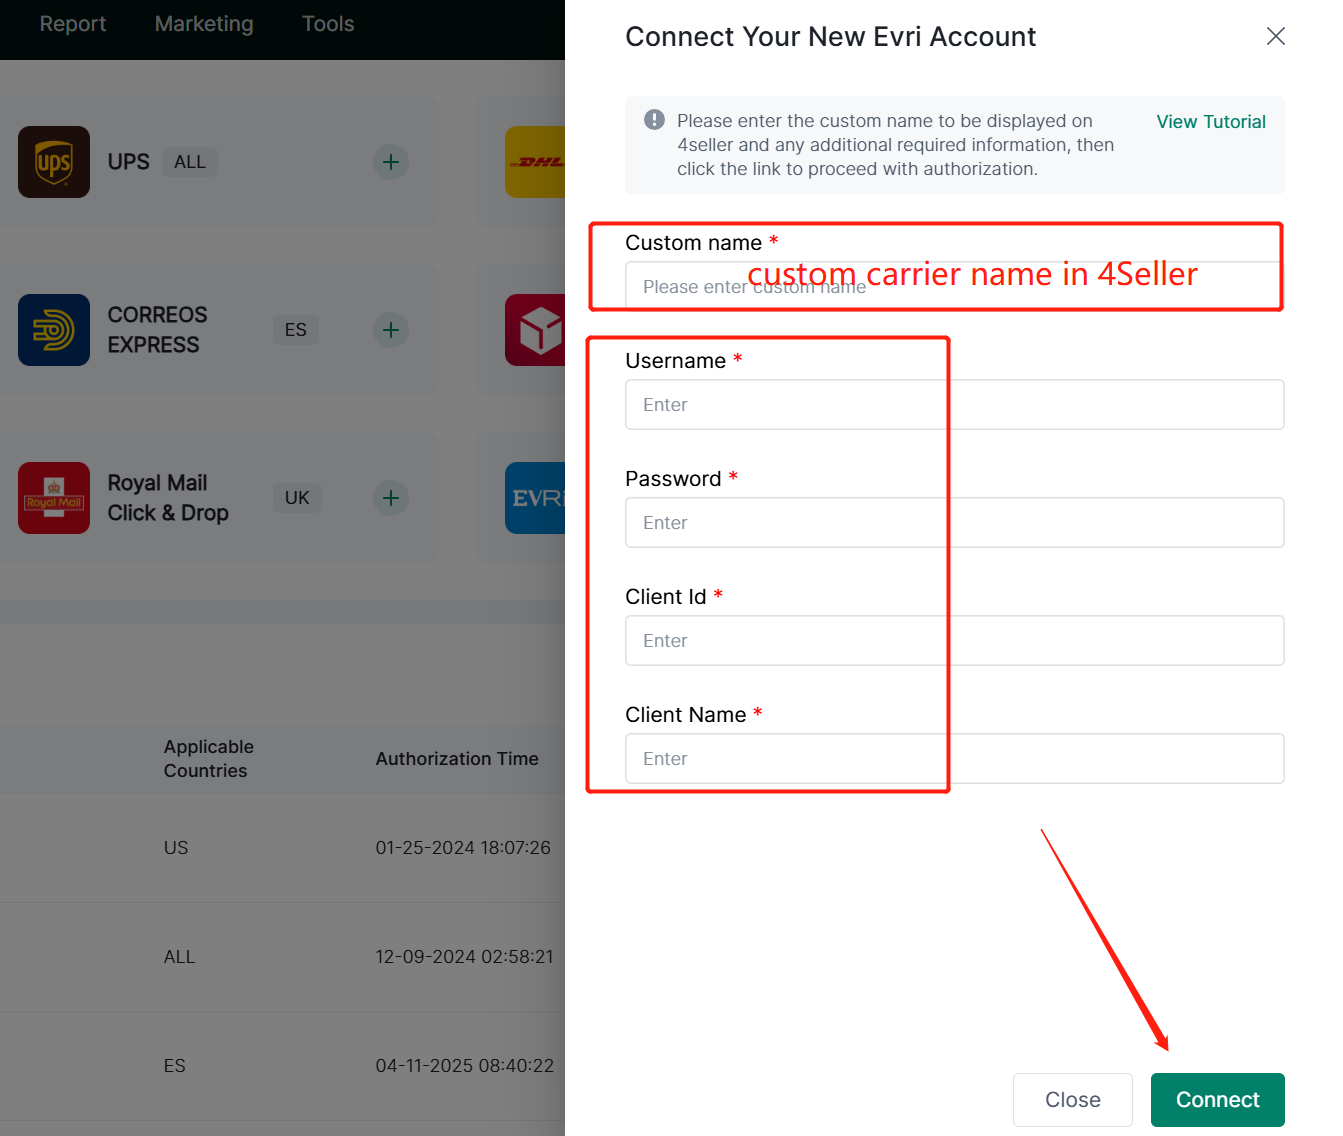The width and height of the screenshot is (1343, 1136).
Task: Click the UK tag beside Royal Mail
Action: pos(297,498)
